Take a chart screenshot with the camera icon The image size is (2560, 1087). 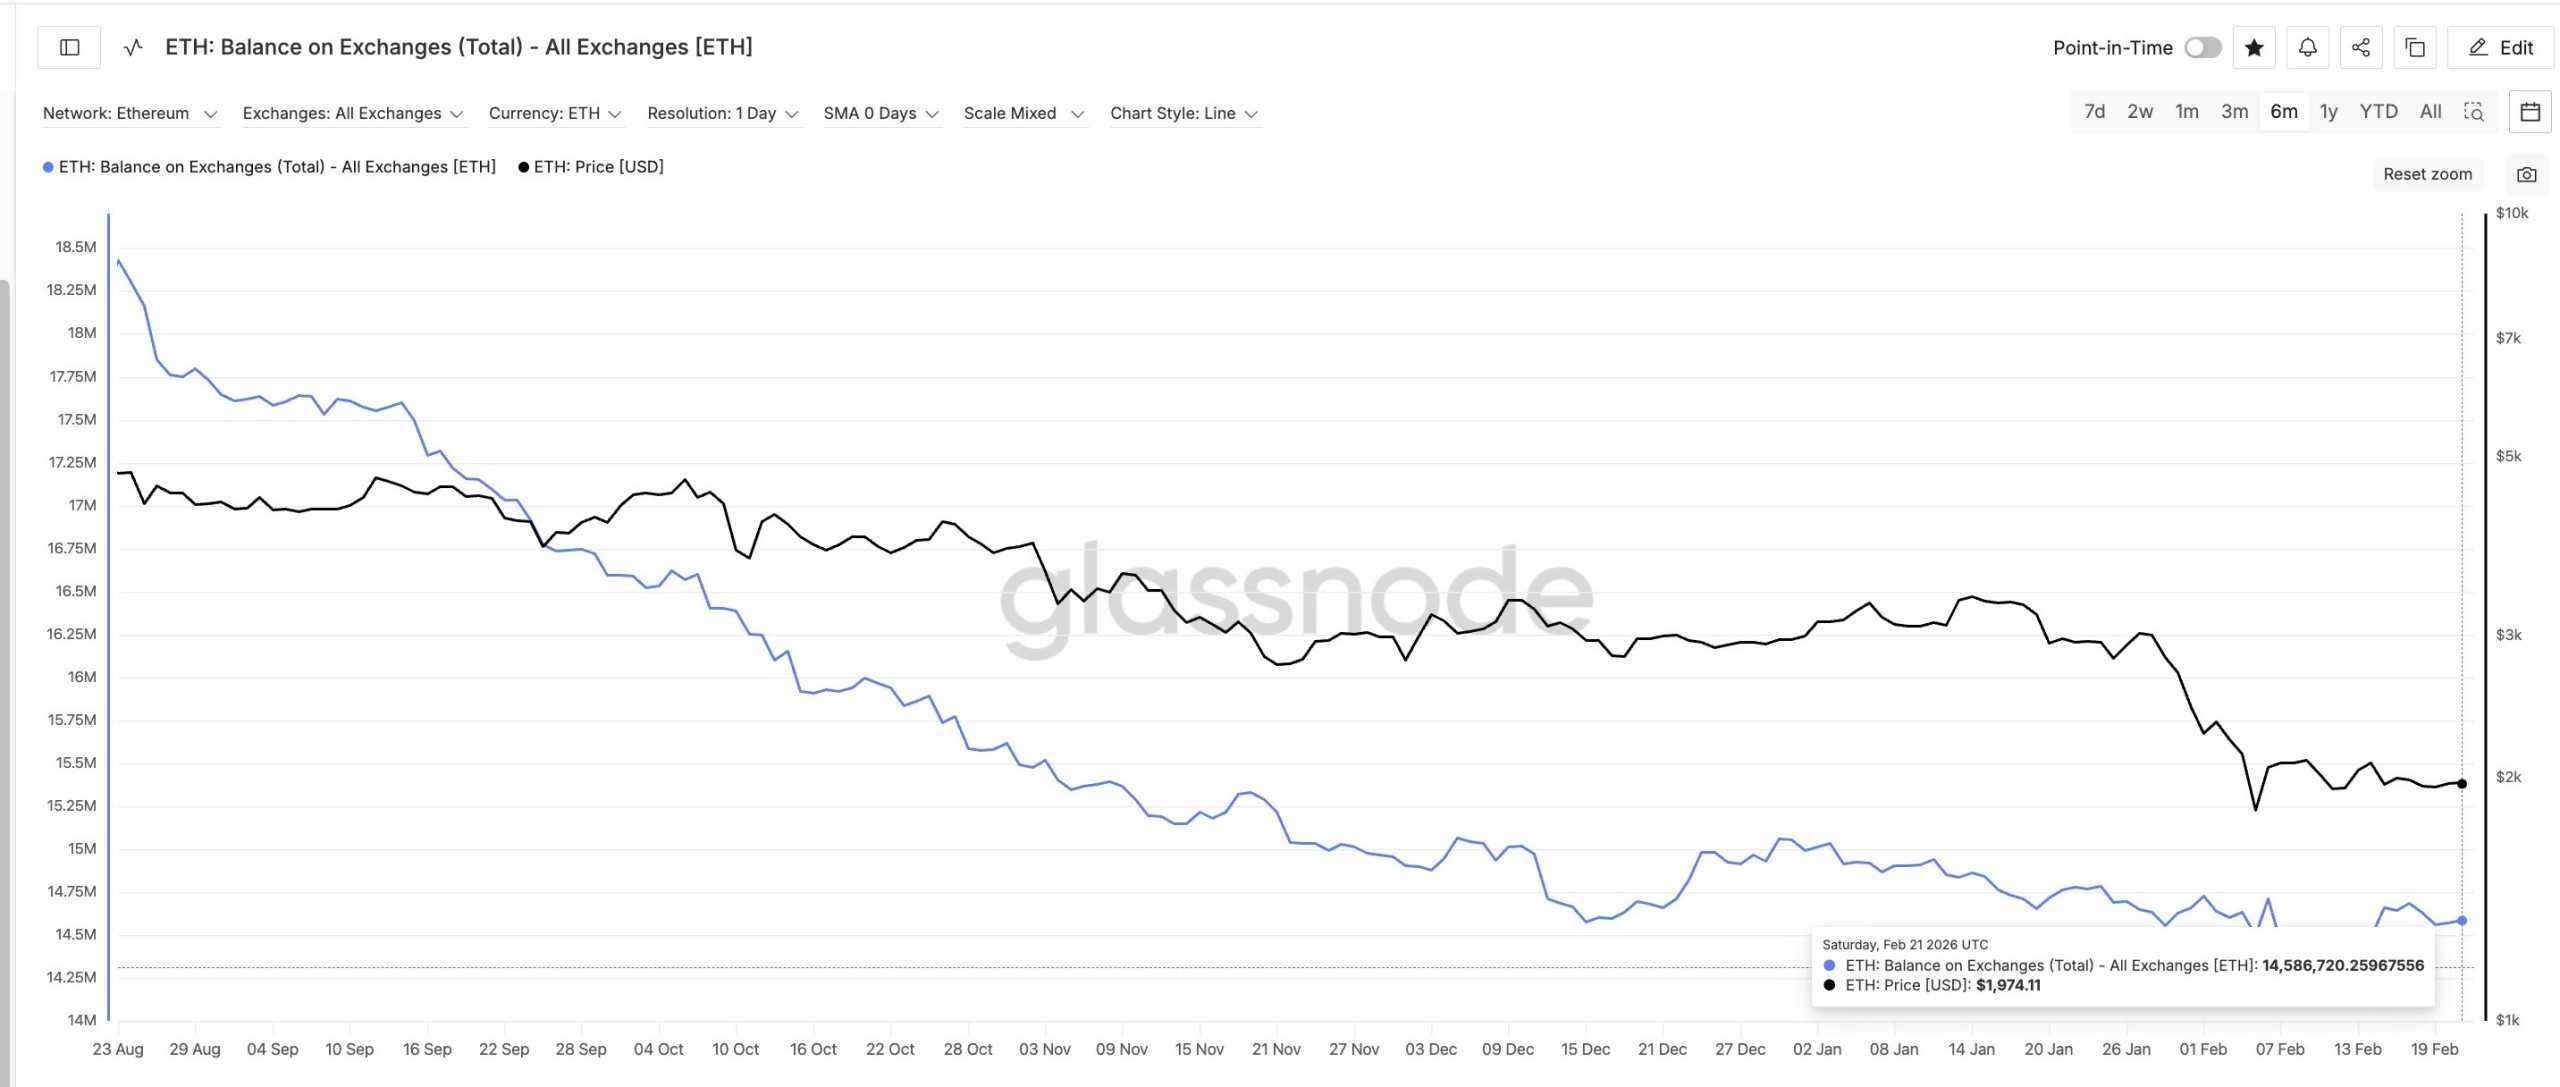[x=2527, y=173]
